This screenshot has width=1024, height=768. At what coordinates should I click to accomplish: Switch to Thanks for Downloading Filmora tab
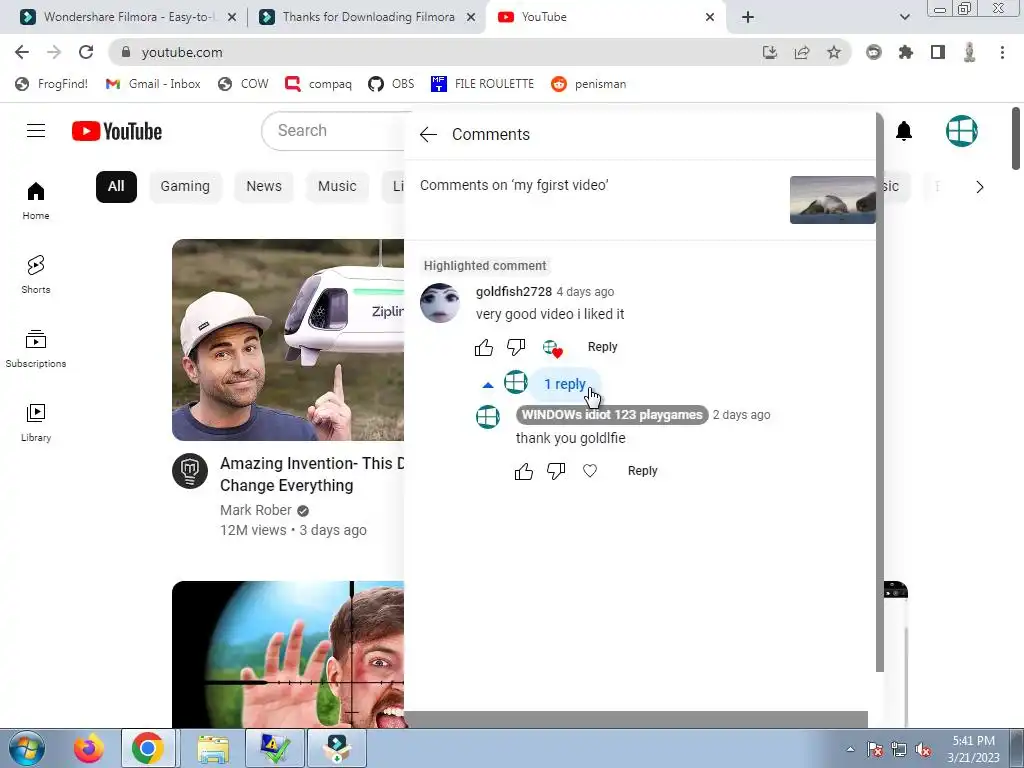(368, 17)
